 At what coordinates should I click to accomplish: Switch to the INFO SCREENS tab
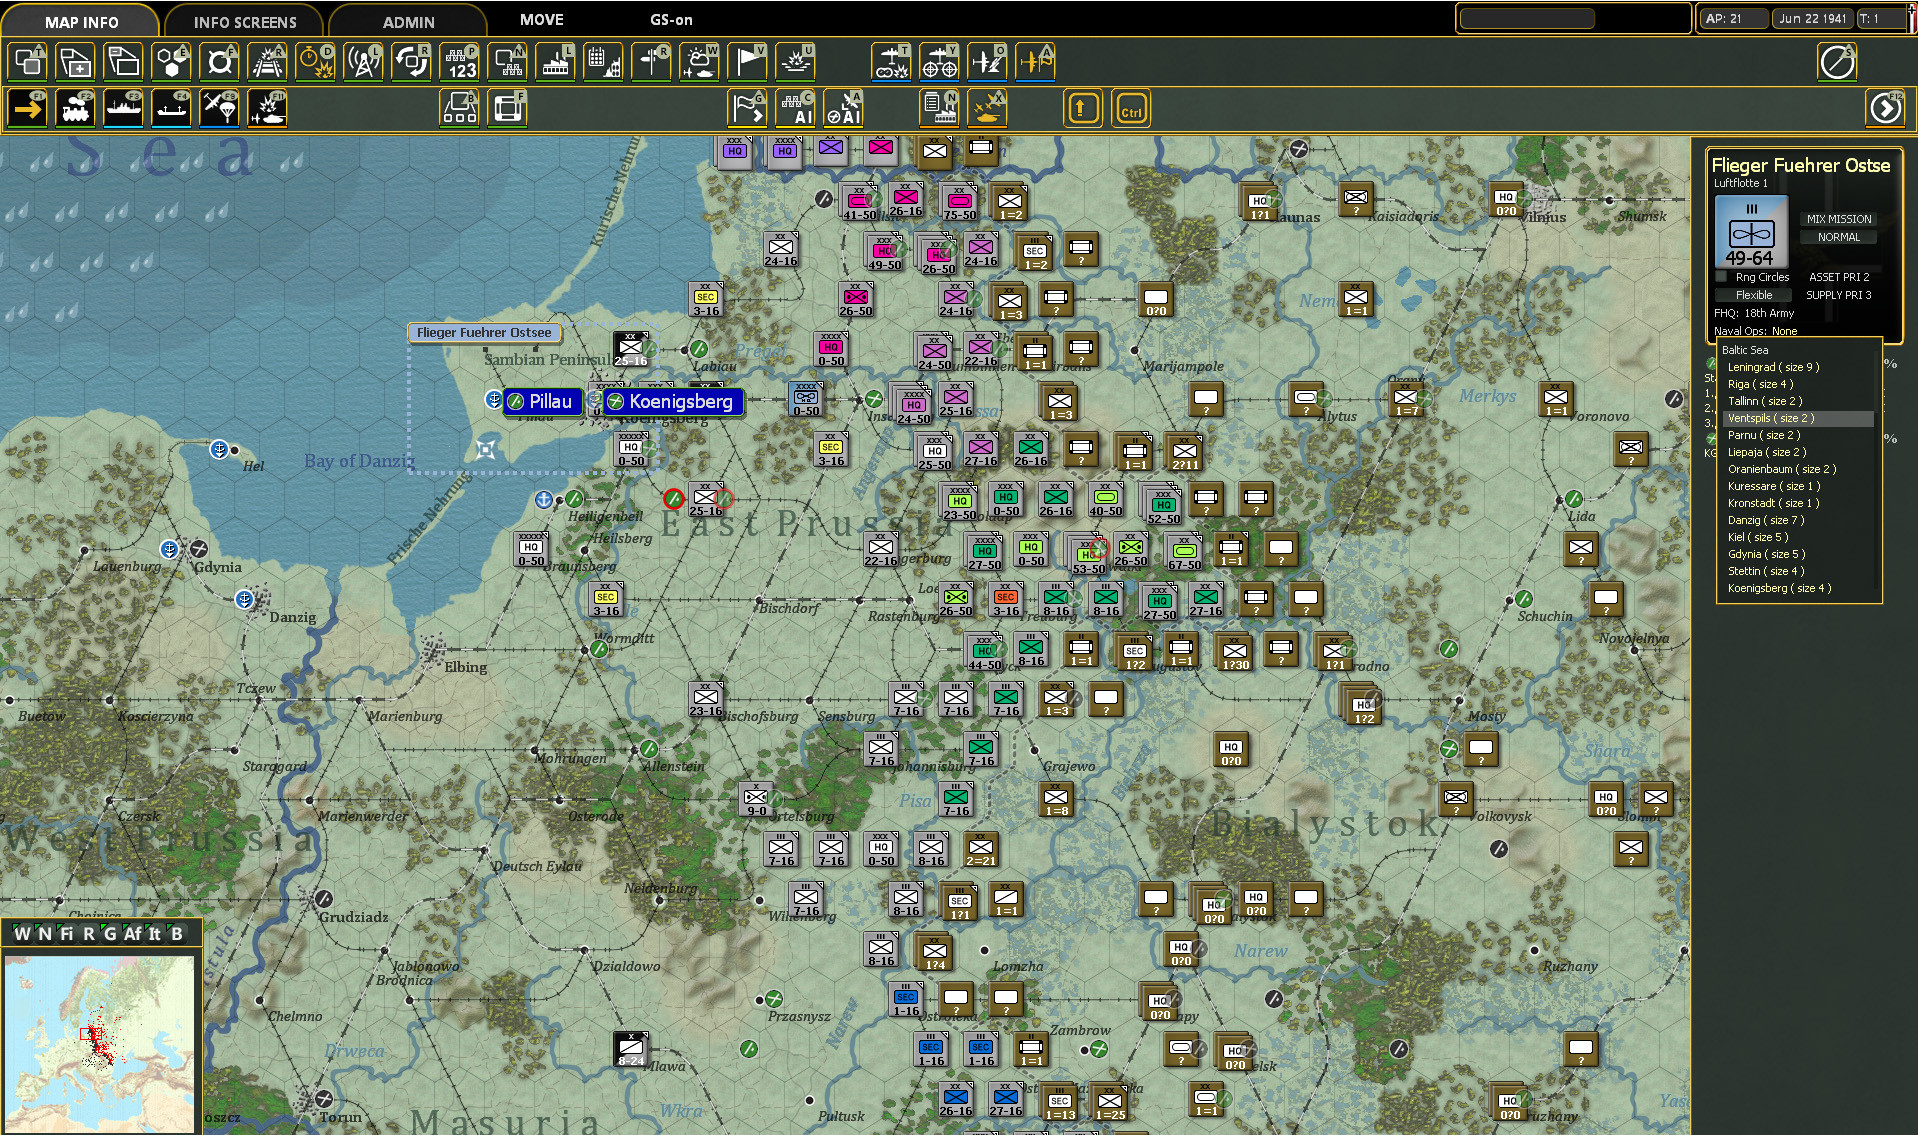(x=244, y=21)
